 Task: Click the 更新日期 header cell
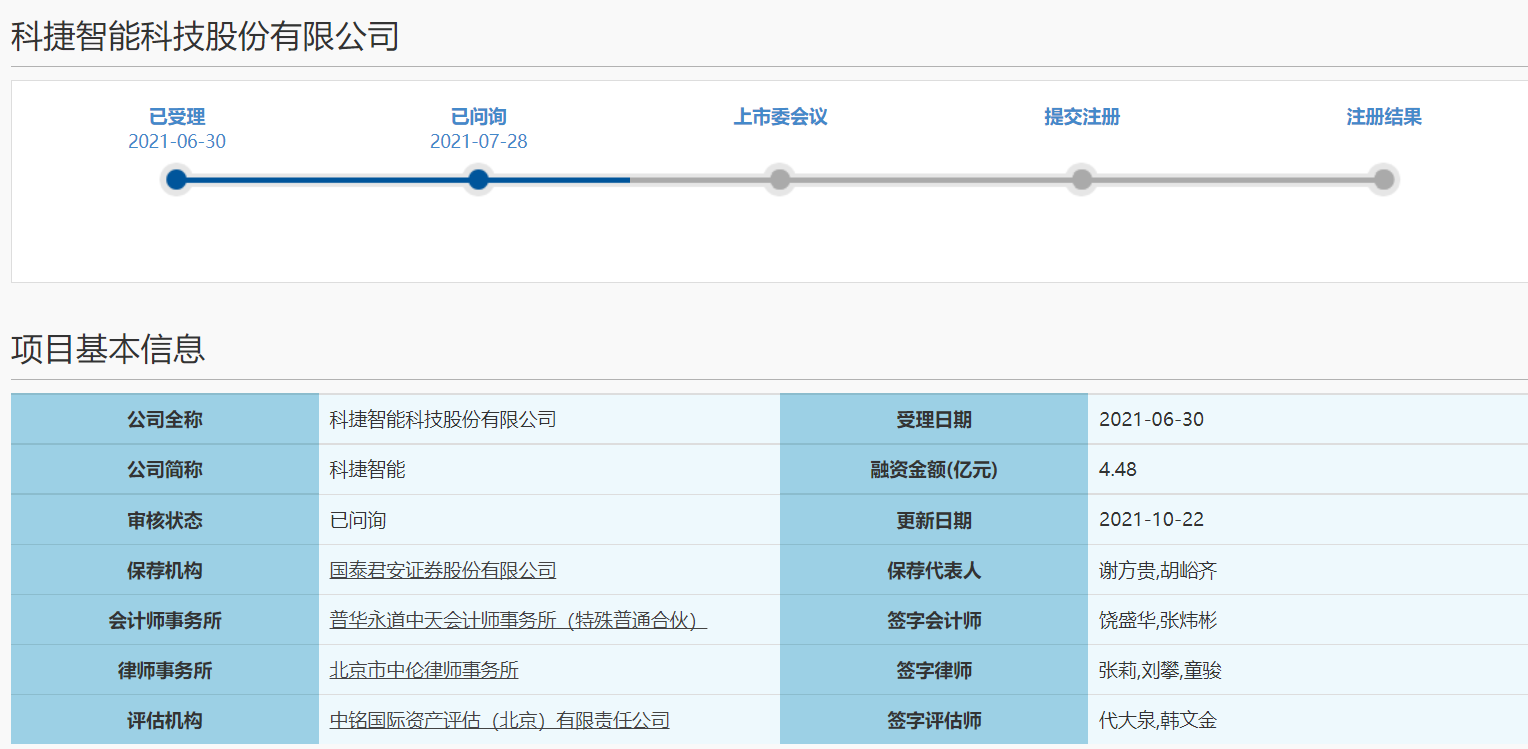click(x=934, y=520)
